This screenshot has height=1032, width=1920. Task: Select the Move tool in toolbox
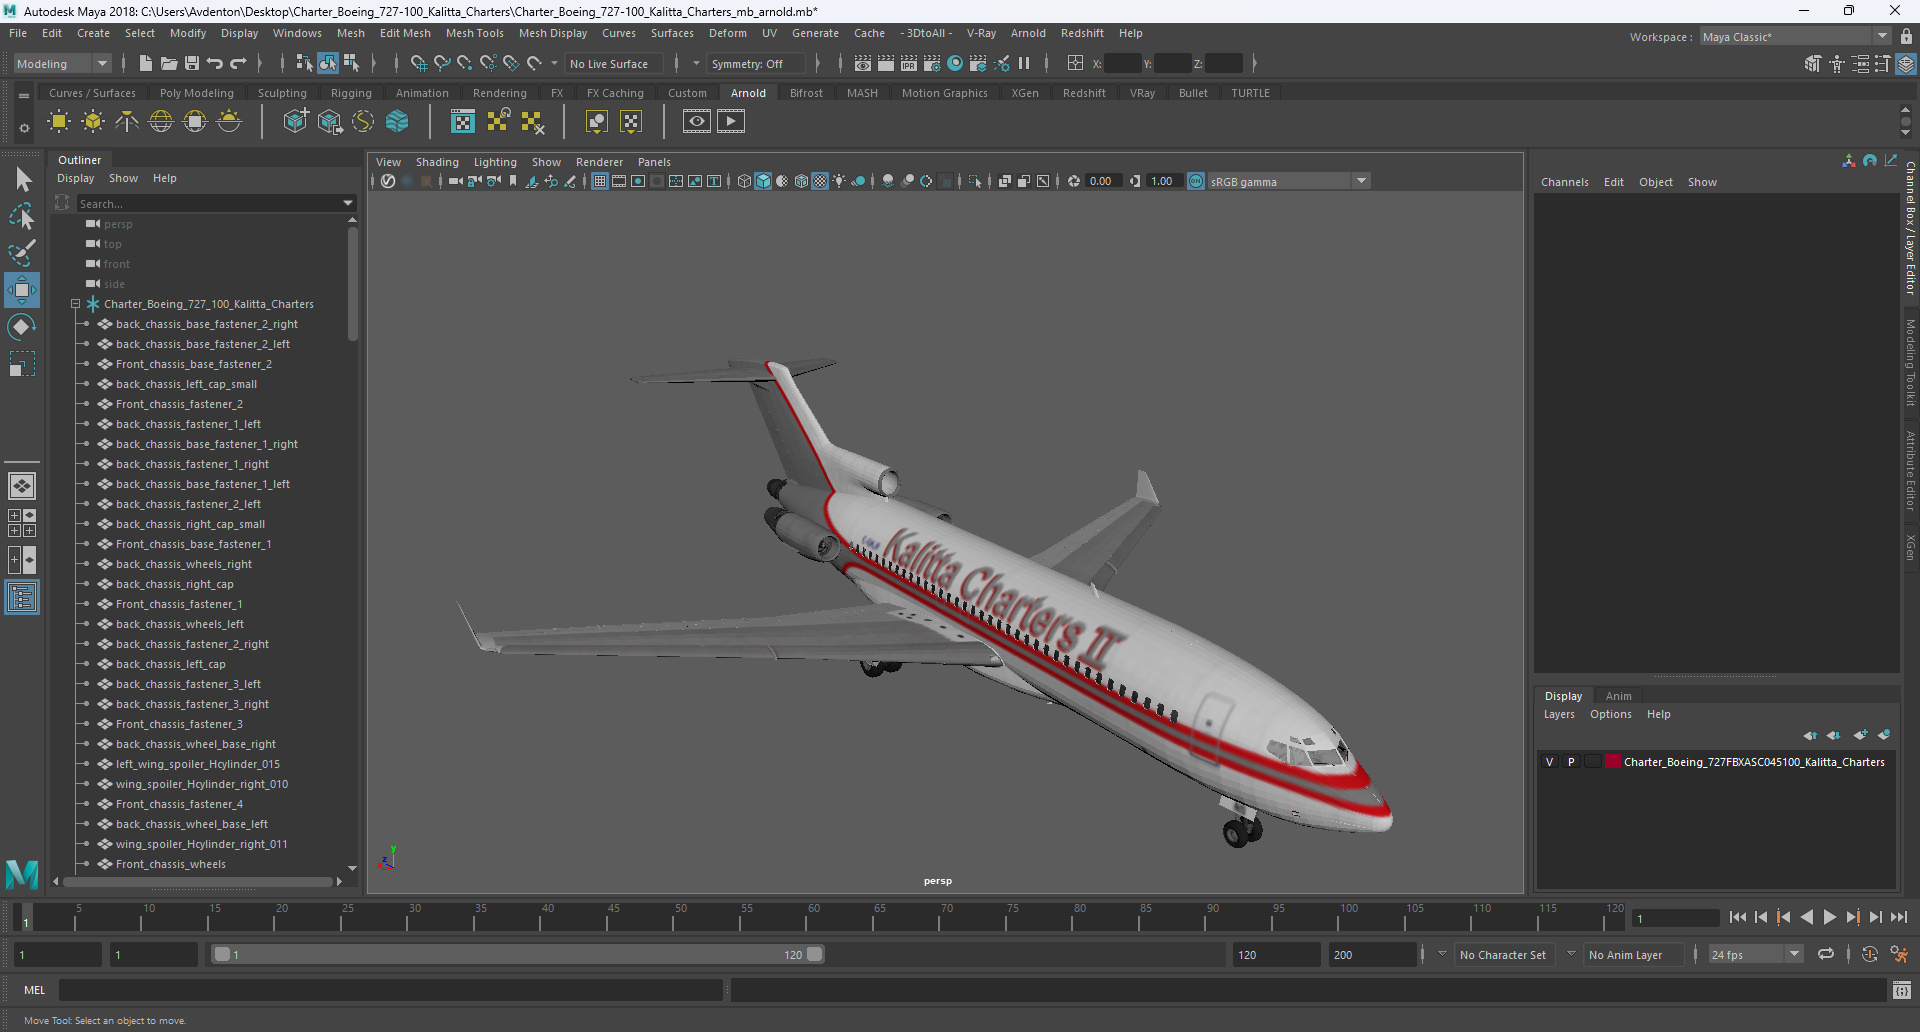pos(22,291)
